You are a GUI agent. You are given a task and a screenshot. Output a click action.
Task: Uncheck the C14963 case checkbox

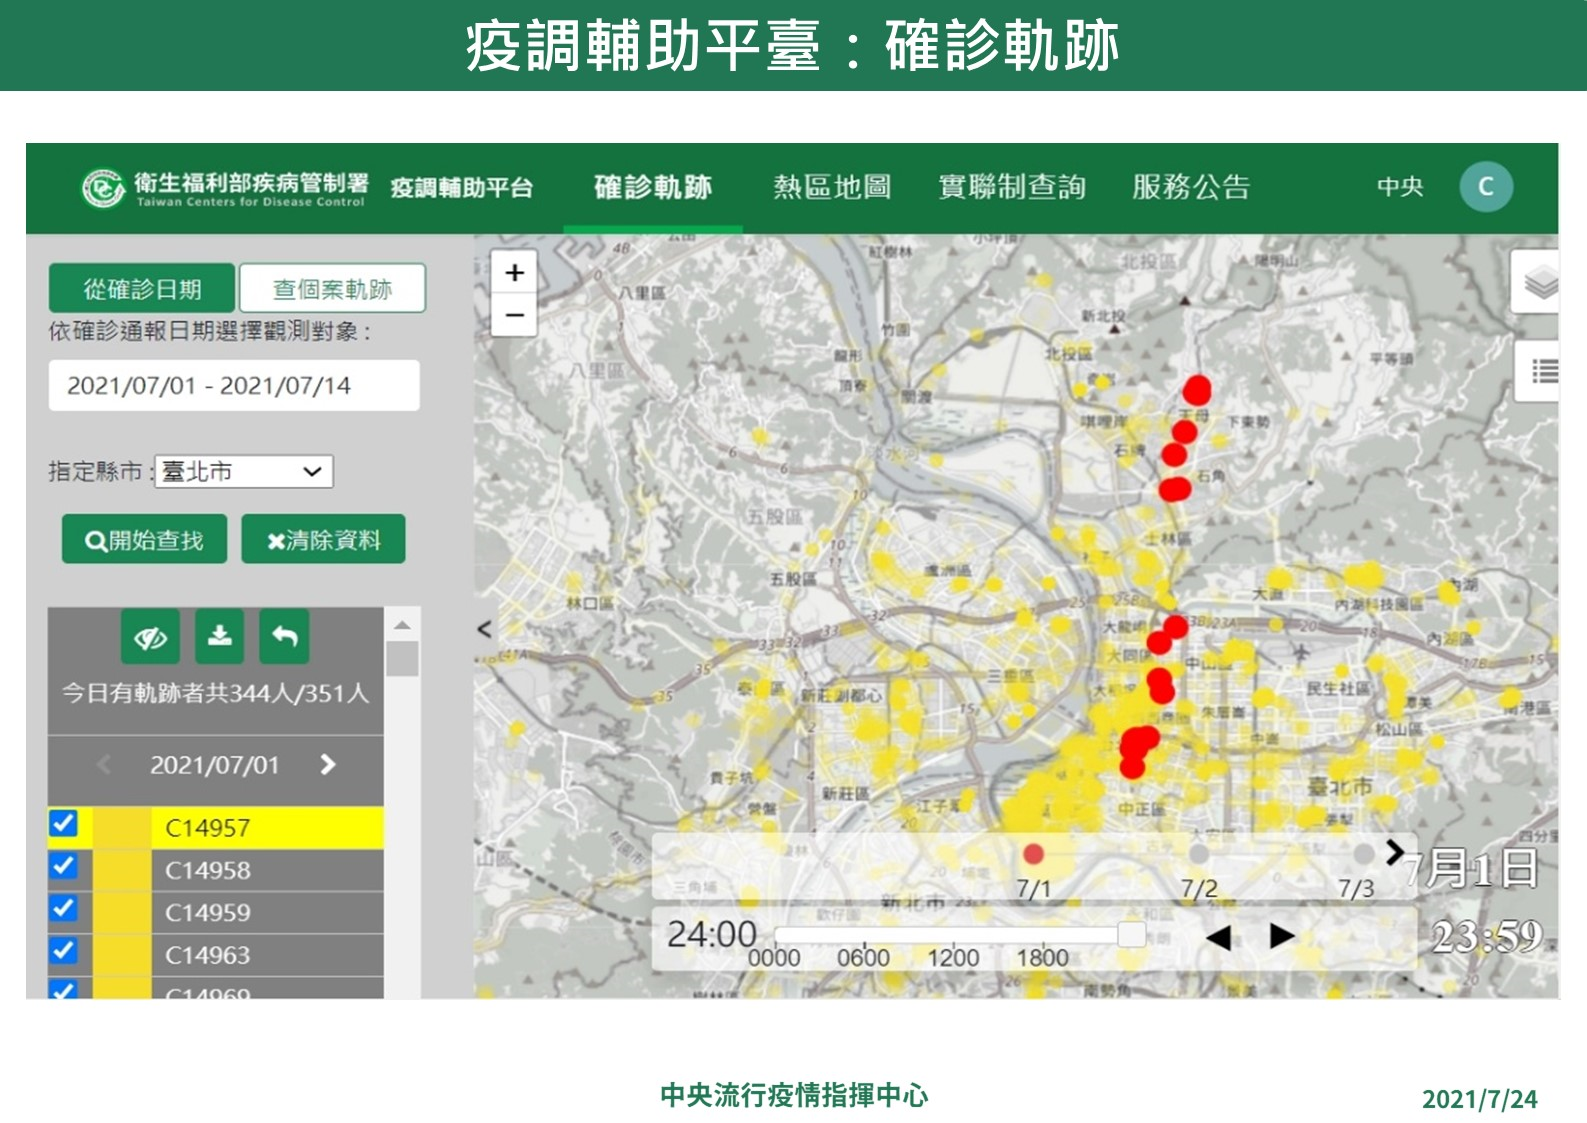click(63, 951)
